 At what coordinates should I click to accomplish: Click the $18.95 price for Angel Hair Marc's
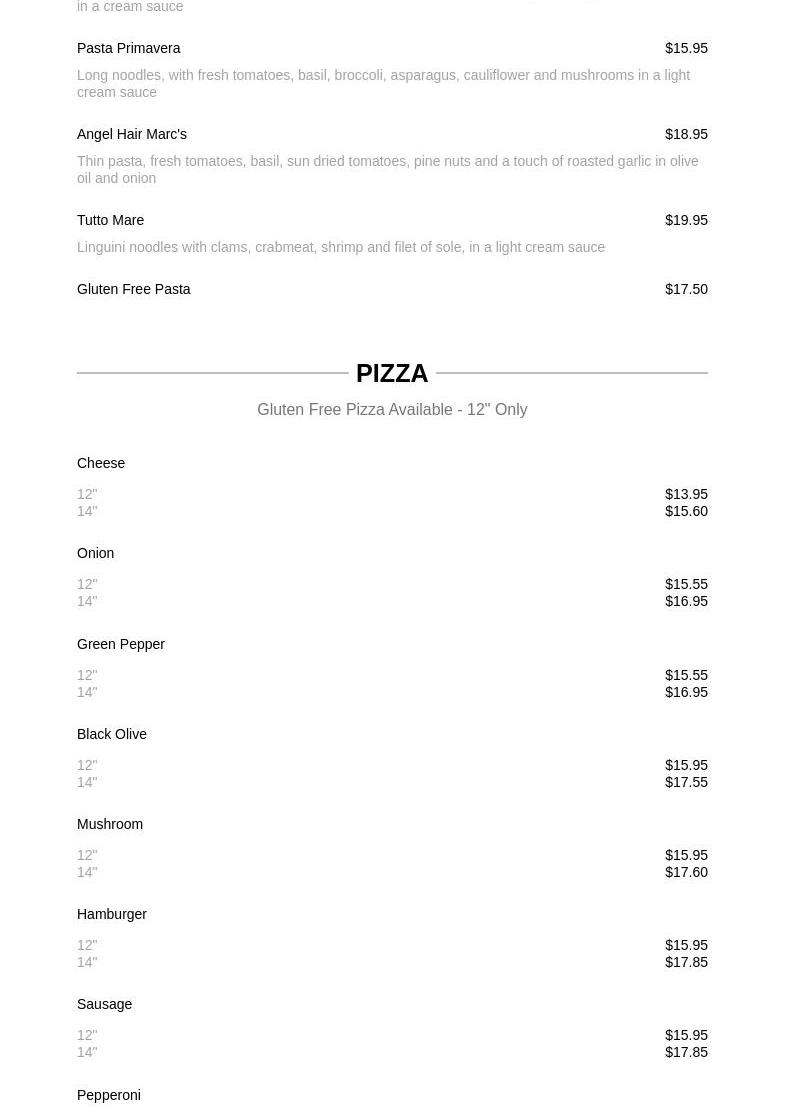686,134
